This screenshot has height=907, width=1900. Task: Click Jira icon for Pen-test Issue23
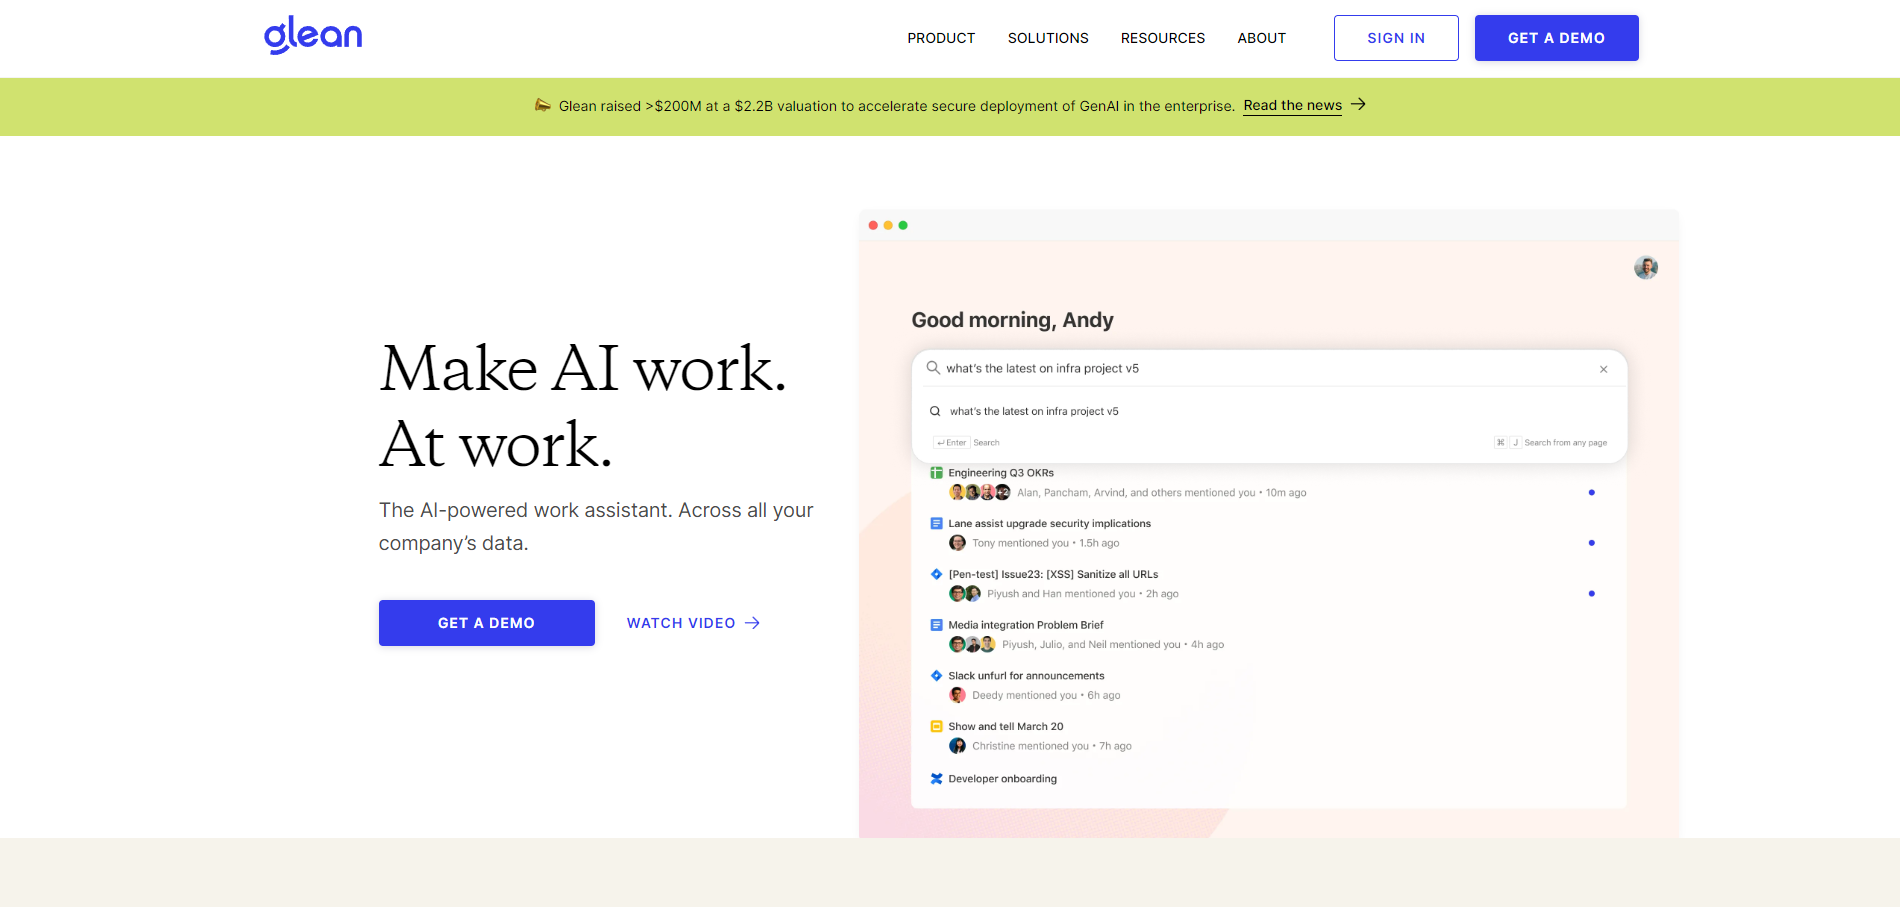coord(937,574)
